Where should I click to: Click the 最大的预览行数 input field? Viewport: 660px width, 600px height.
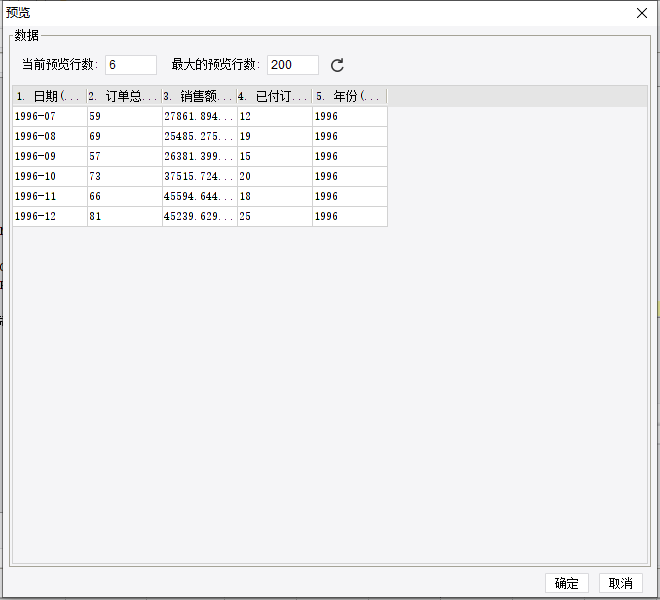293,65
